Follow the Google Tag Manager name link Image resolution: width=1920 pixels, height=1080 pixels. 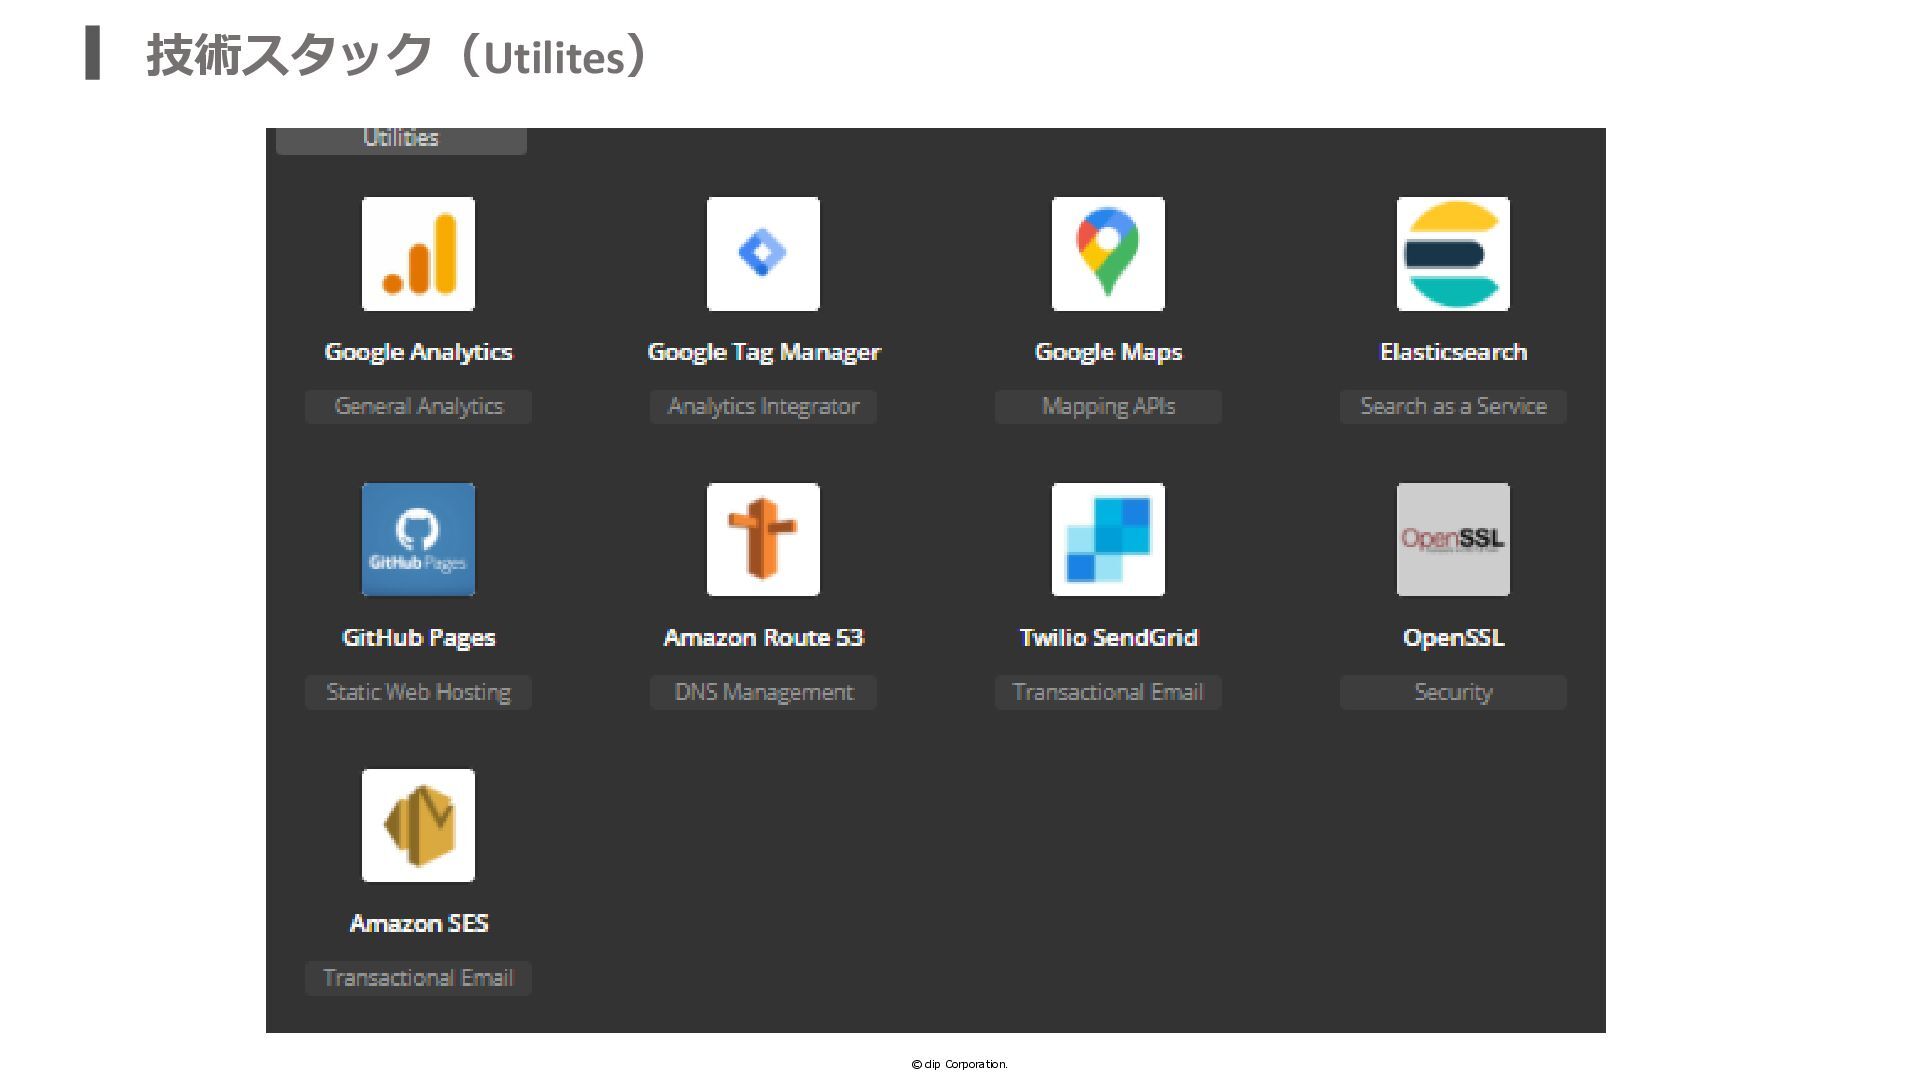tap(764, 352)
